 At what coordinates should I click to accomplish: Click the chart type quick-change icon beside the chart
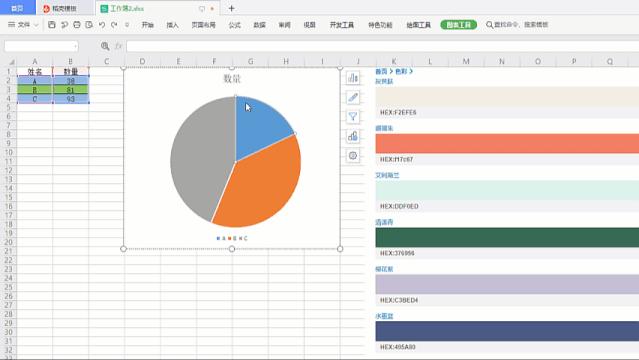coord(353,136)
